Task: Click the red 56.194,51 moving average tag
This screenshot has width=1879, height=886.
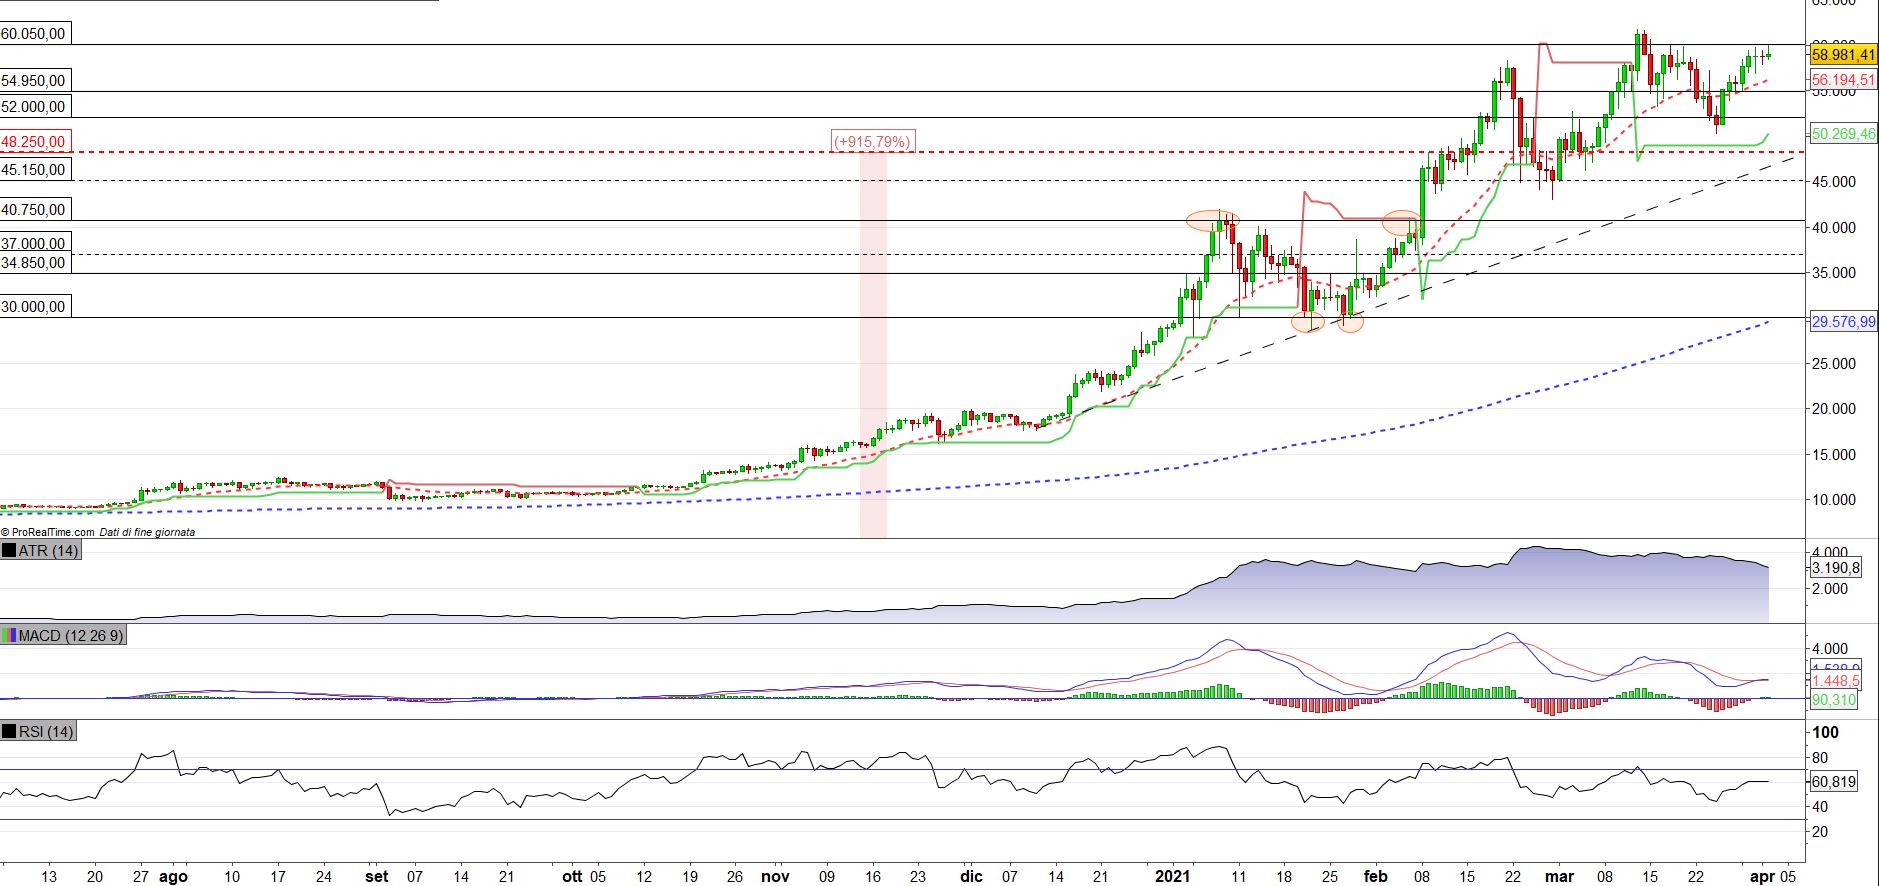Action: pyautogui.click(x=1843, y=80)
